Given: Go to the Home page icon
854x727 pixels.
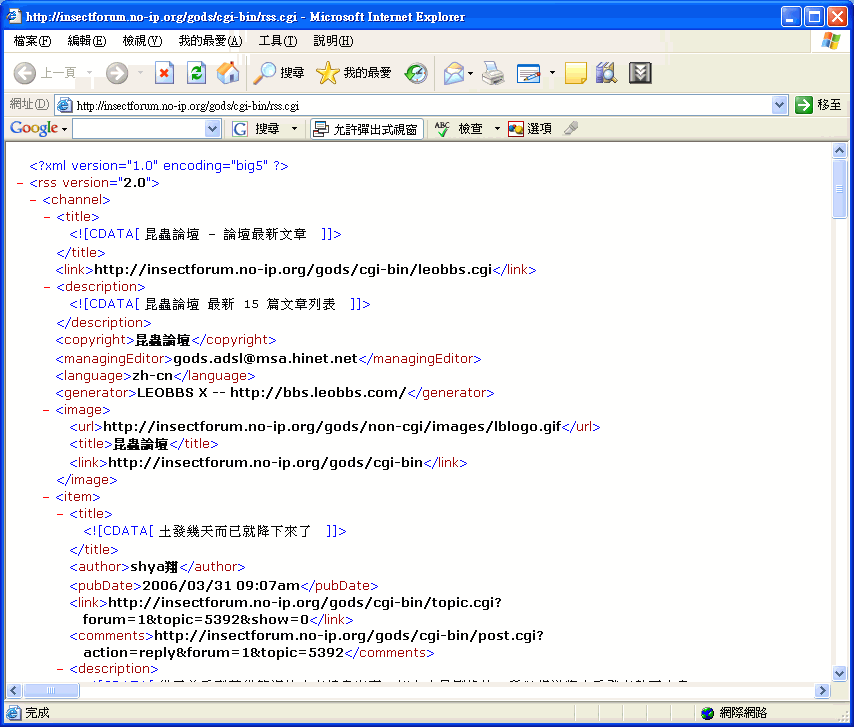Looking at the screenshot, I should tap(228, 73).
